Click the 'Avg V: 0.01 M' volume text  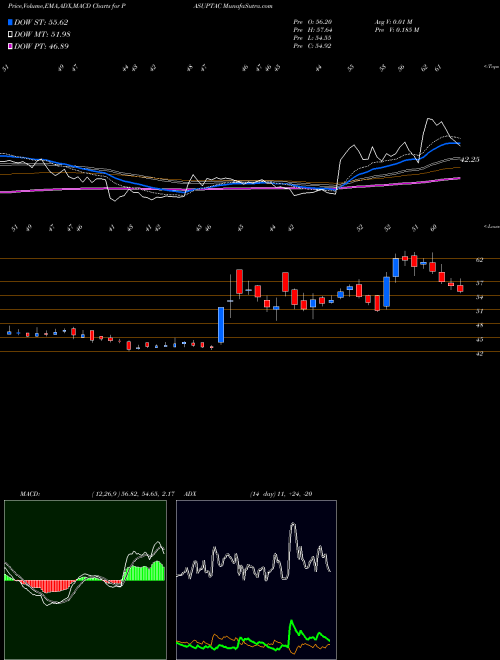pyautogui.click(x=394, y=22)
